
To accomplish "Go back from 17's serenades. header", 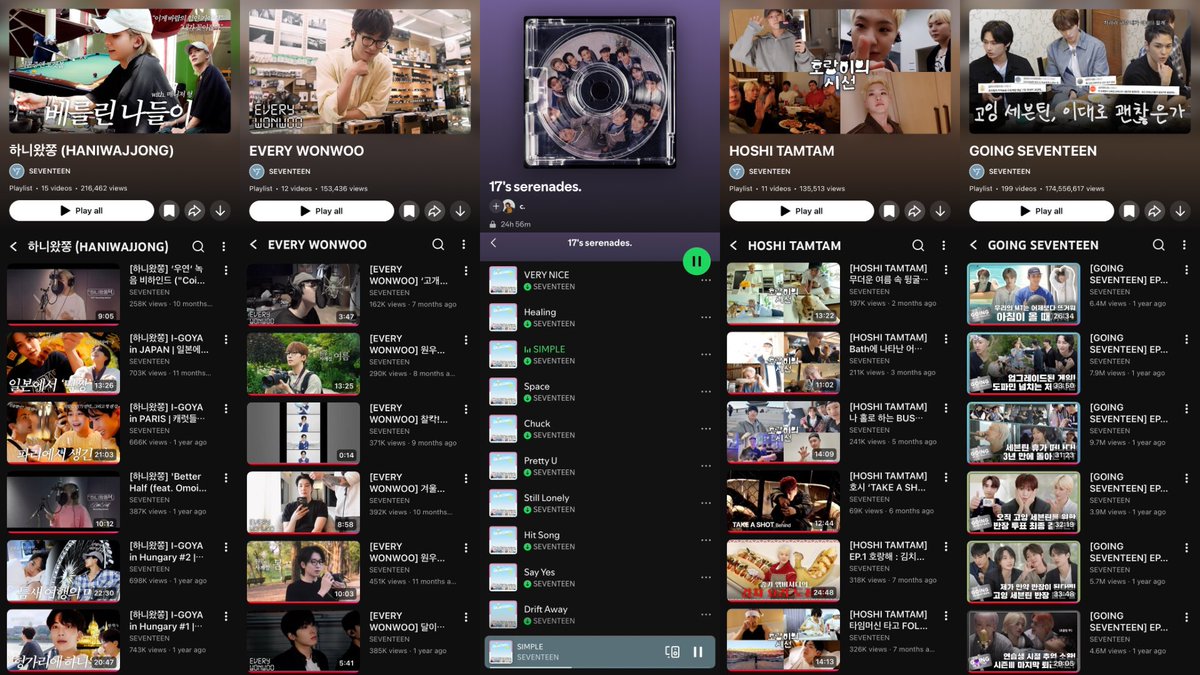I will click(494, 243).
